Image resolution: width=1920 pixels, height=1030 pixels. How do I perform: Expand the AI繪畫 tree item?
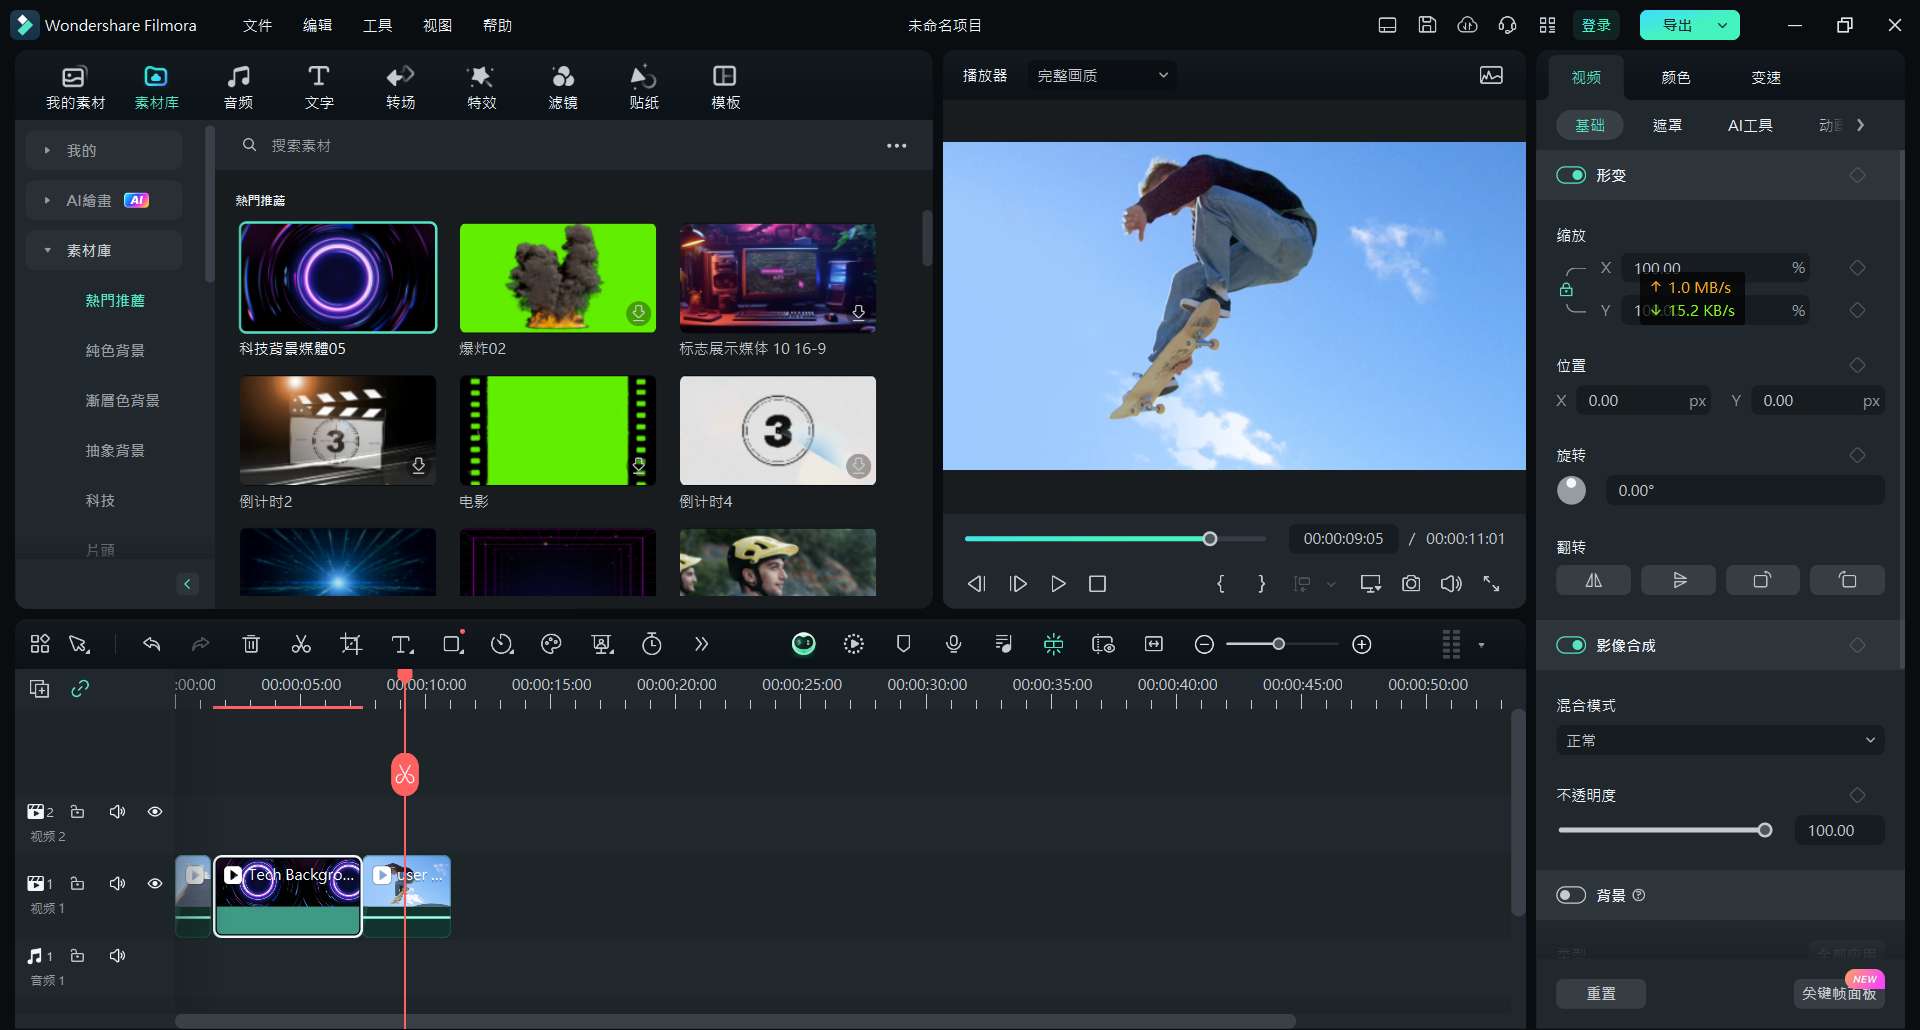coord(47,201)
